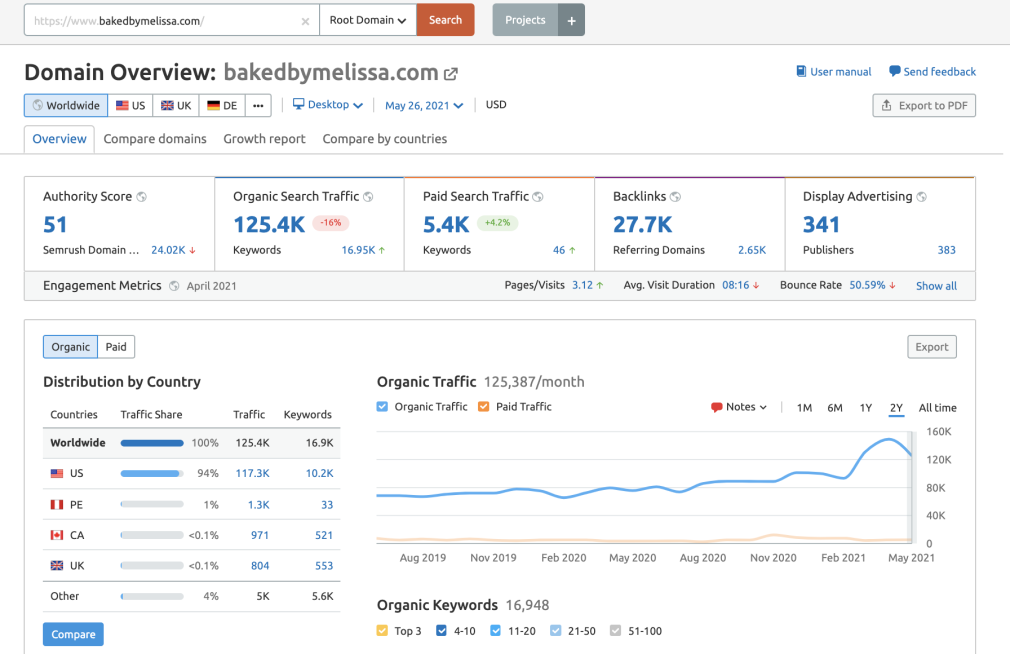The width and height of the screenshot is (1010, 654).
Task: Set chart range to 6M
Action: (835, 408)
